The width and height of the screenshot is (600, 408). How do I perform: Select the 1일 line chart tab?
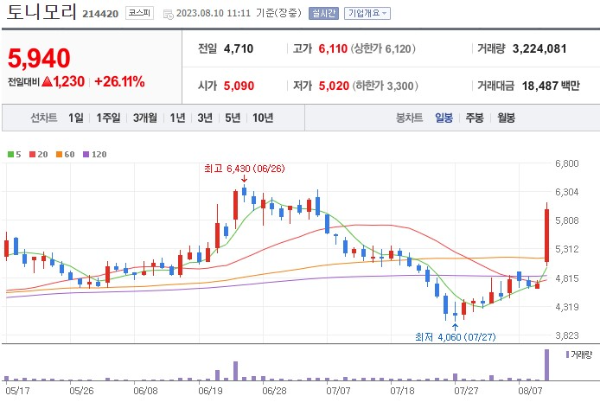(76, 118)
